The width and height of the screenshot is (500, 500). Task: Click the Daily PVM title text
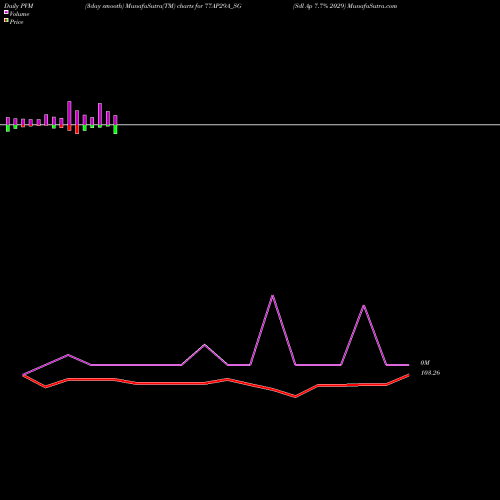pos(19,6)
